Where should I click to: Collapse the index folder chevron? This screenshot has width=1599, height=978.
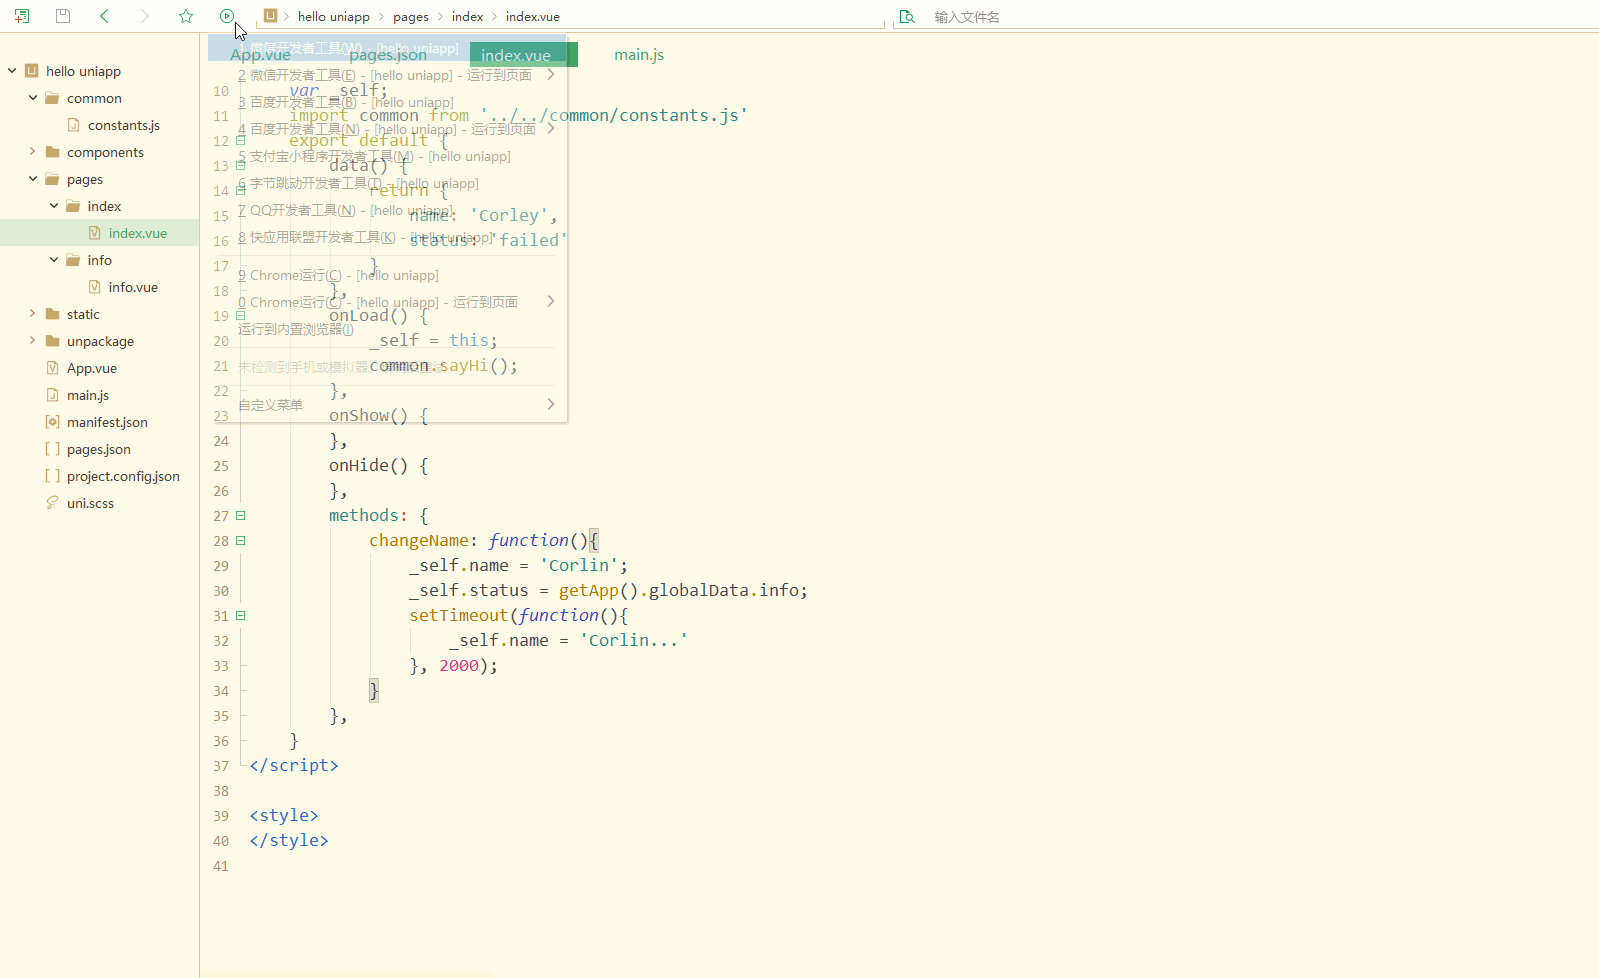[54, 206]
